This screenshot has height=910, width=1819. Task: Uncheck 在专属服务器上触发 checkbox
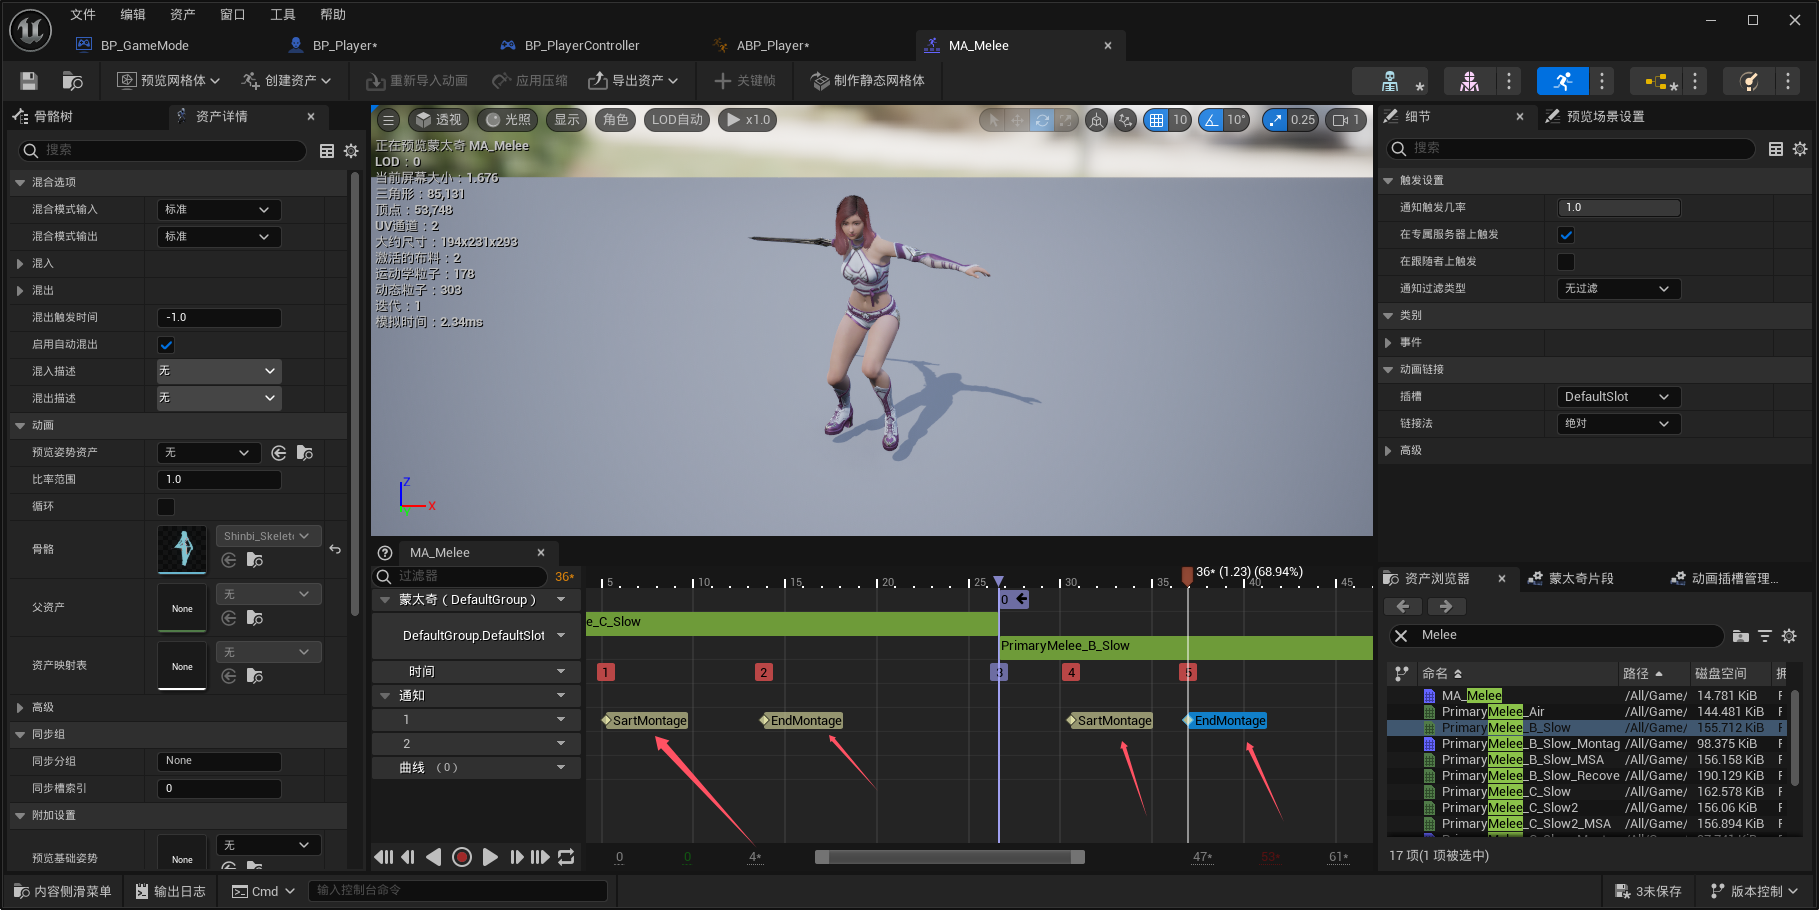click(1566, 235)
